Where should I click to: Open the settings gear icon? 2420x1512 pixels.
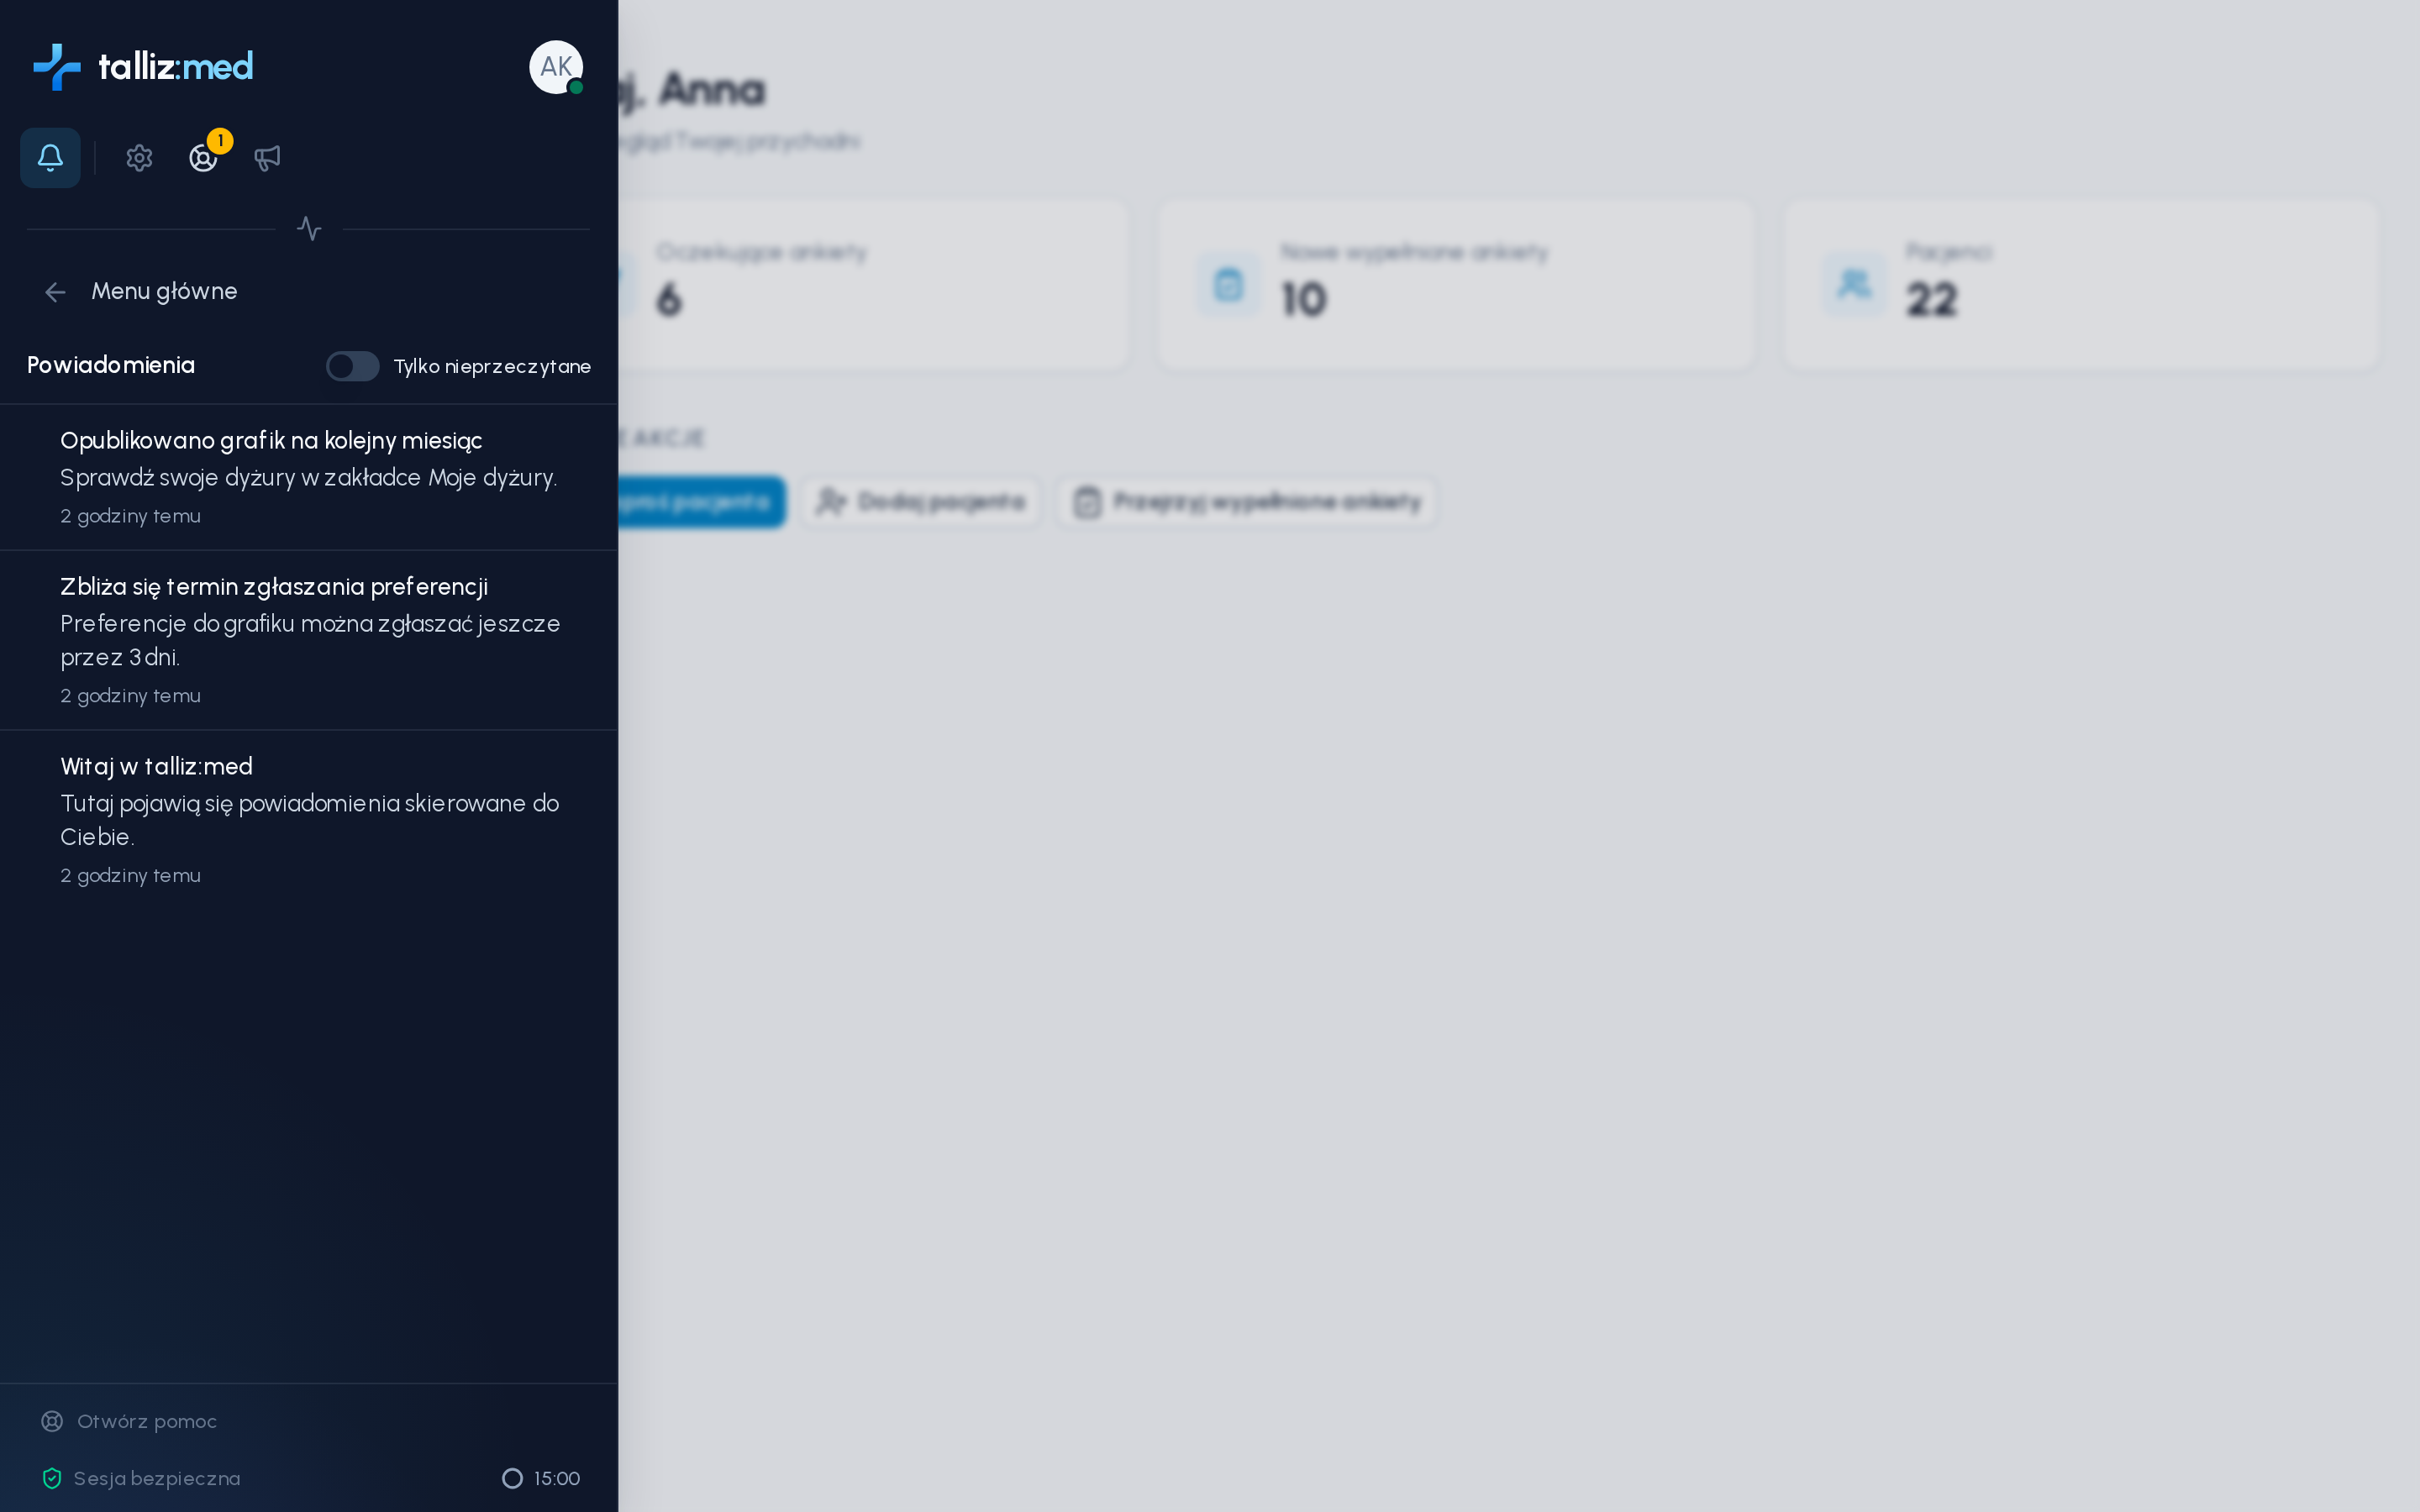point(139,158)
